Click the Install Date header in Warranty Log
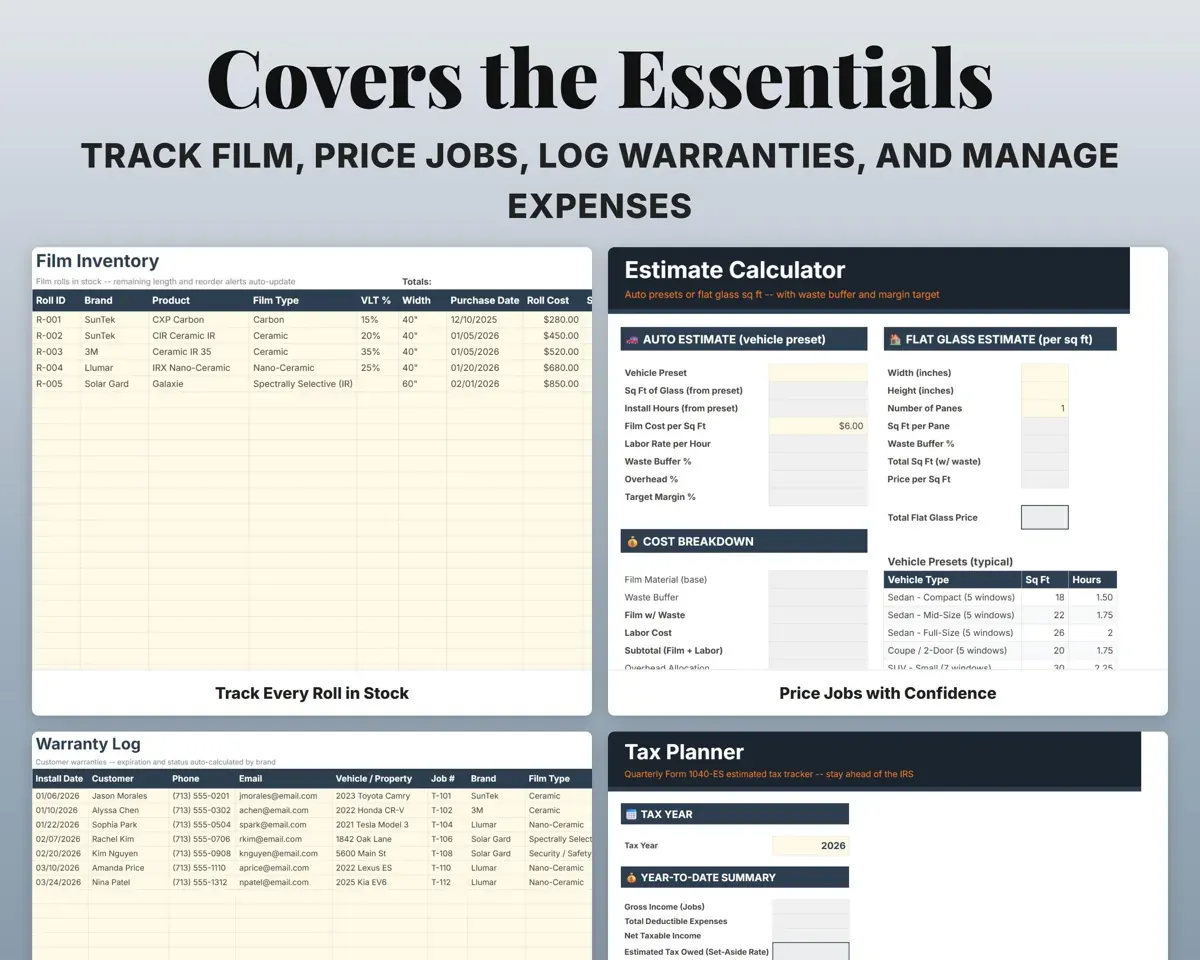 tap(60, 778)
